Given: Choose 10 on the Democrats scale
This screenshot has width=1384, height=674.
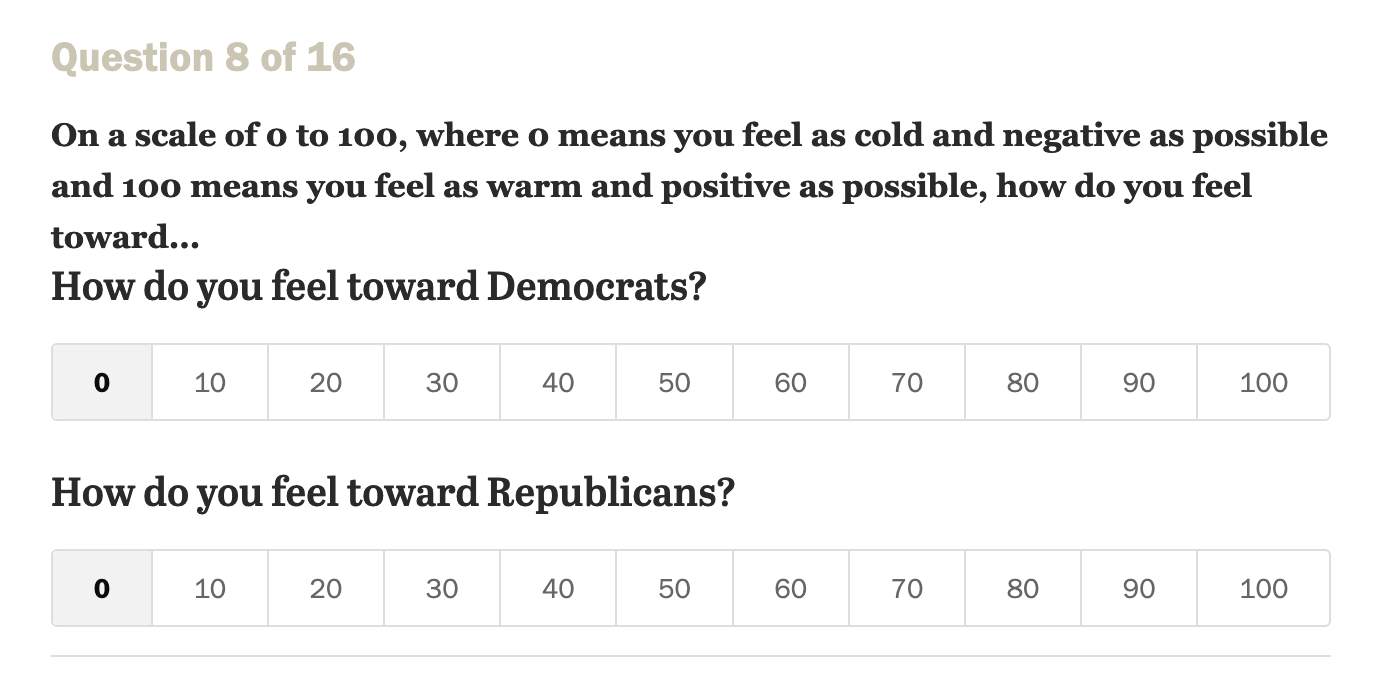Looking at the screenshot, I should pos(210,382).
